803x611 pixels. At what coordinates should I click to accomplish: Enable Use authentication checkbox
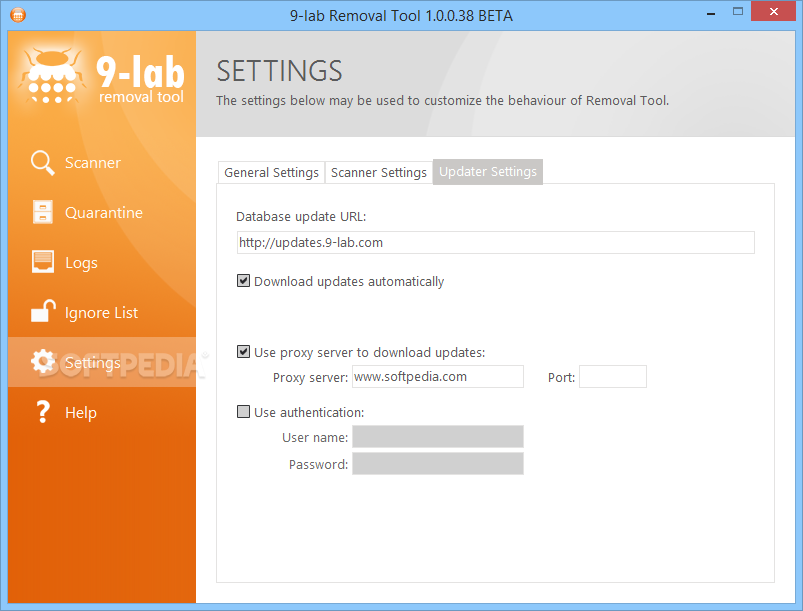click(x=243, y=412)
